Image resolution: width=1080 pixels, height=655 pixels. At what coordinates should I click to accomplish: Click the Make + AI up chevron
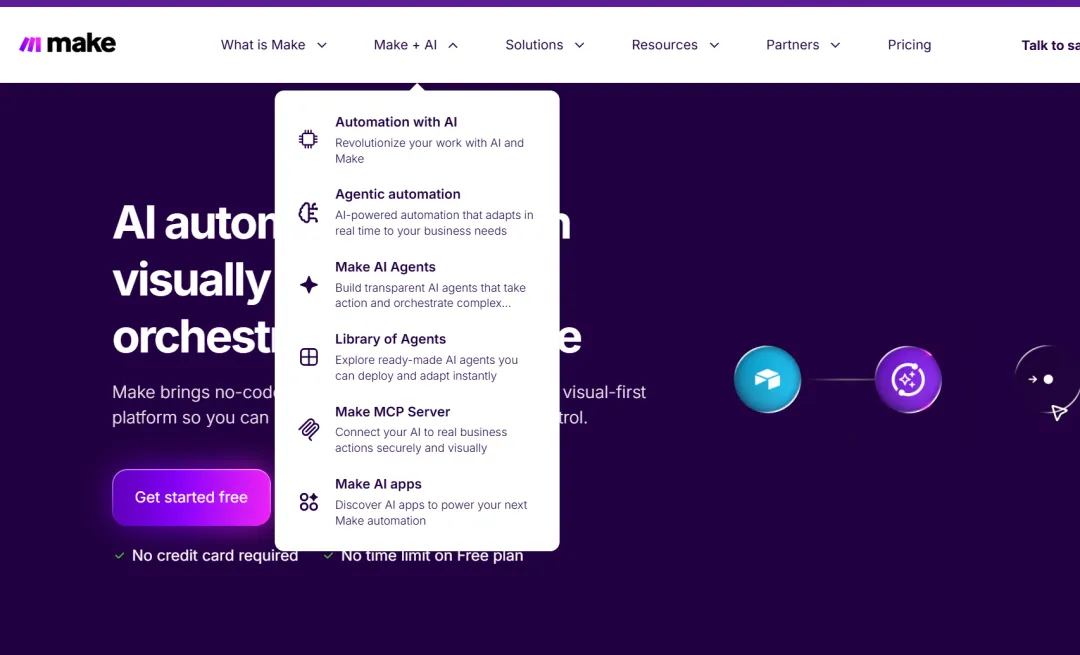coord(453,45)
